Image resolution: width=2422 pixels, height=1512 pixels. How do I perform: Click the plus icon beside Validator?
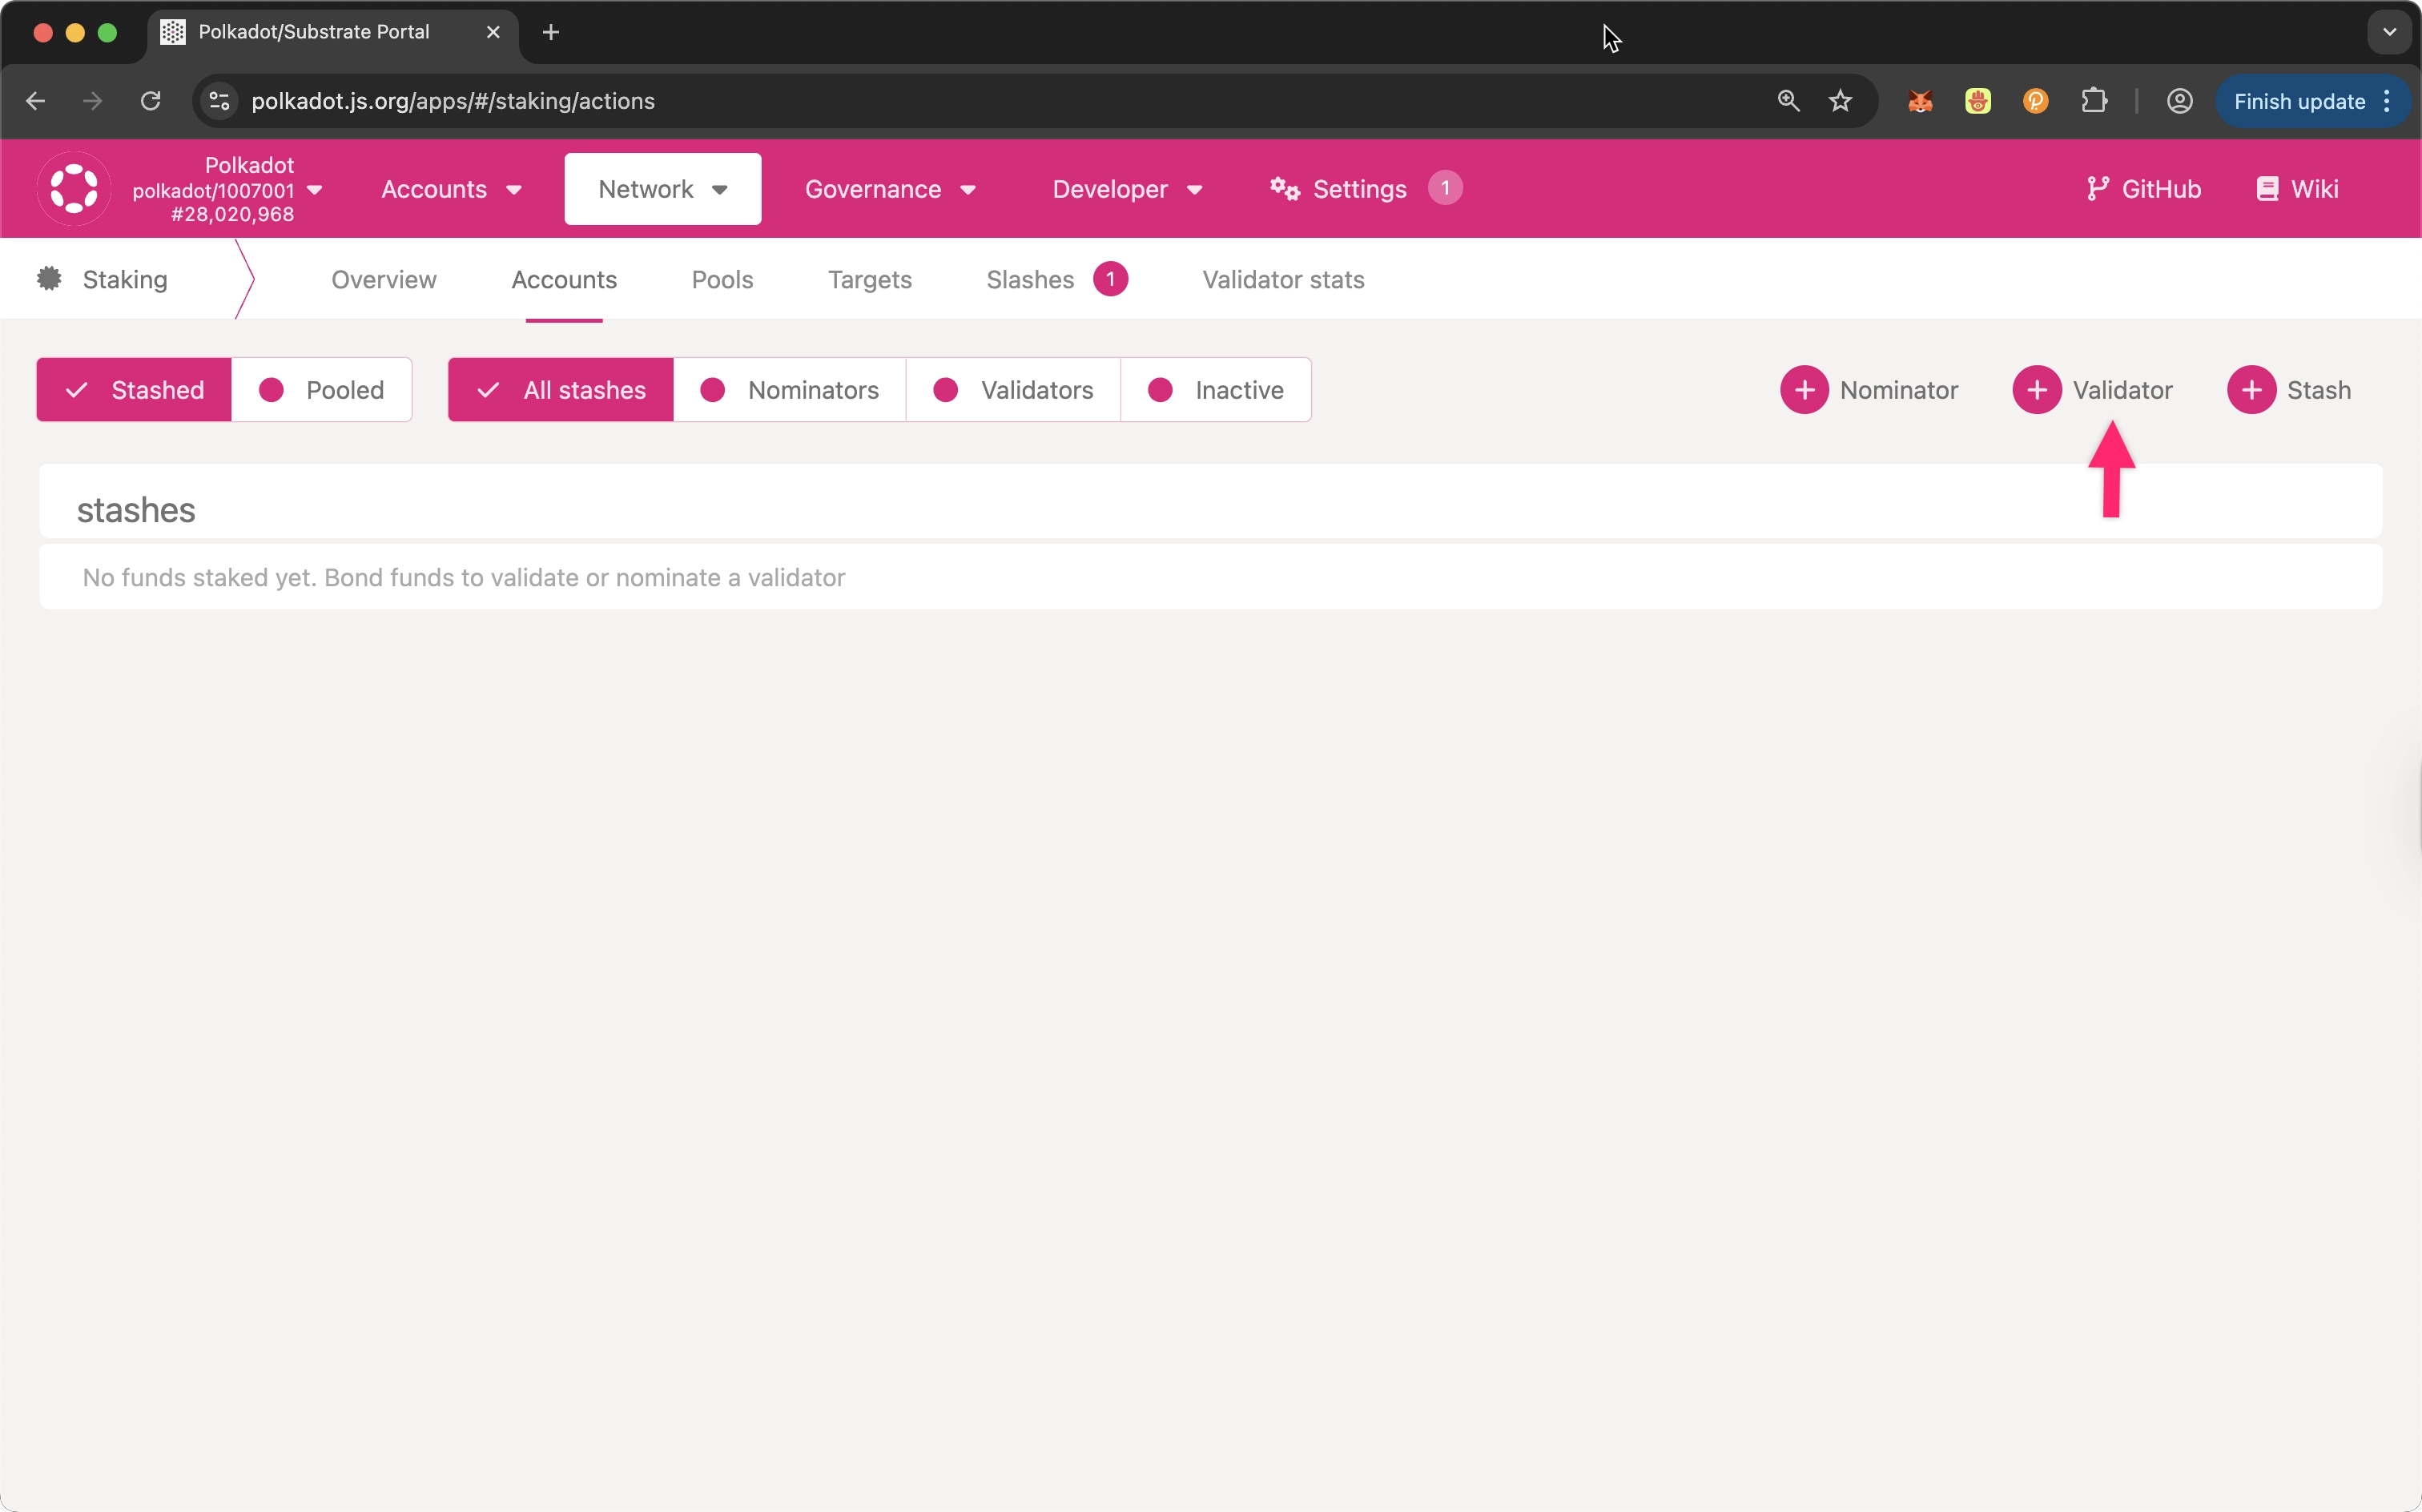(x=2037, y=390)
